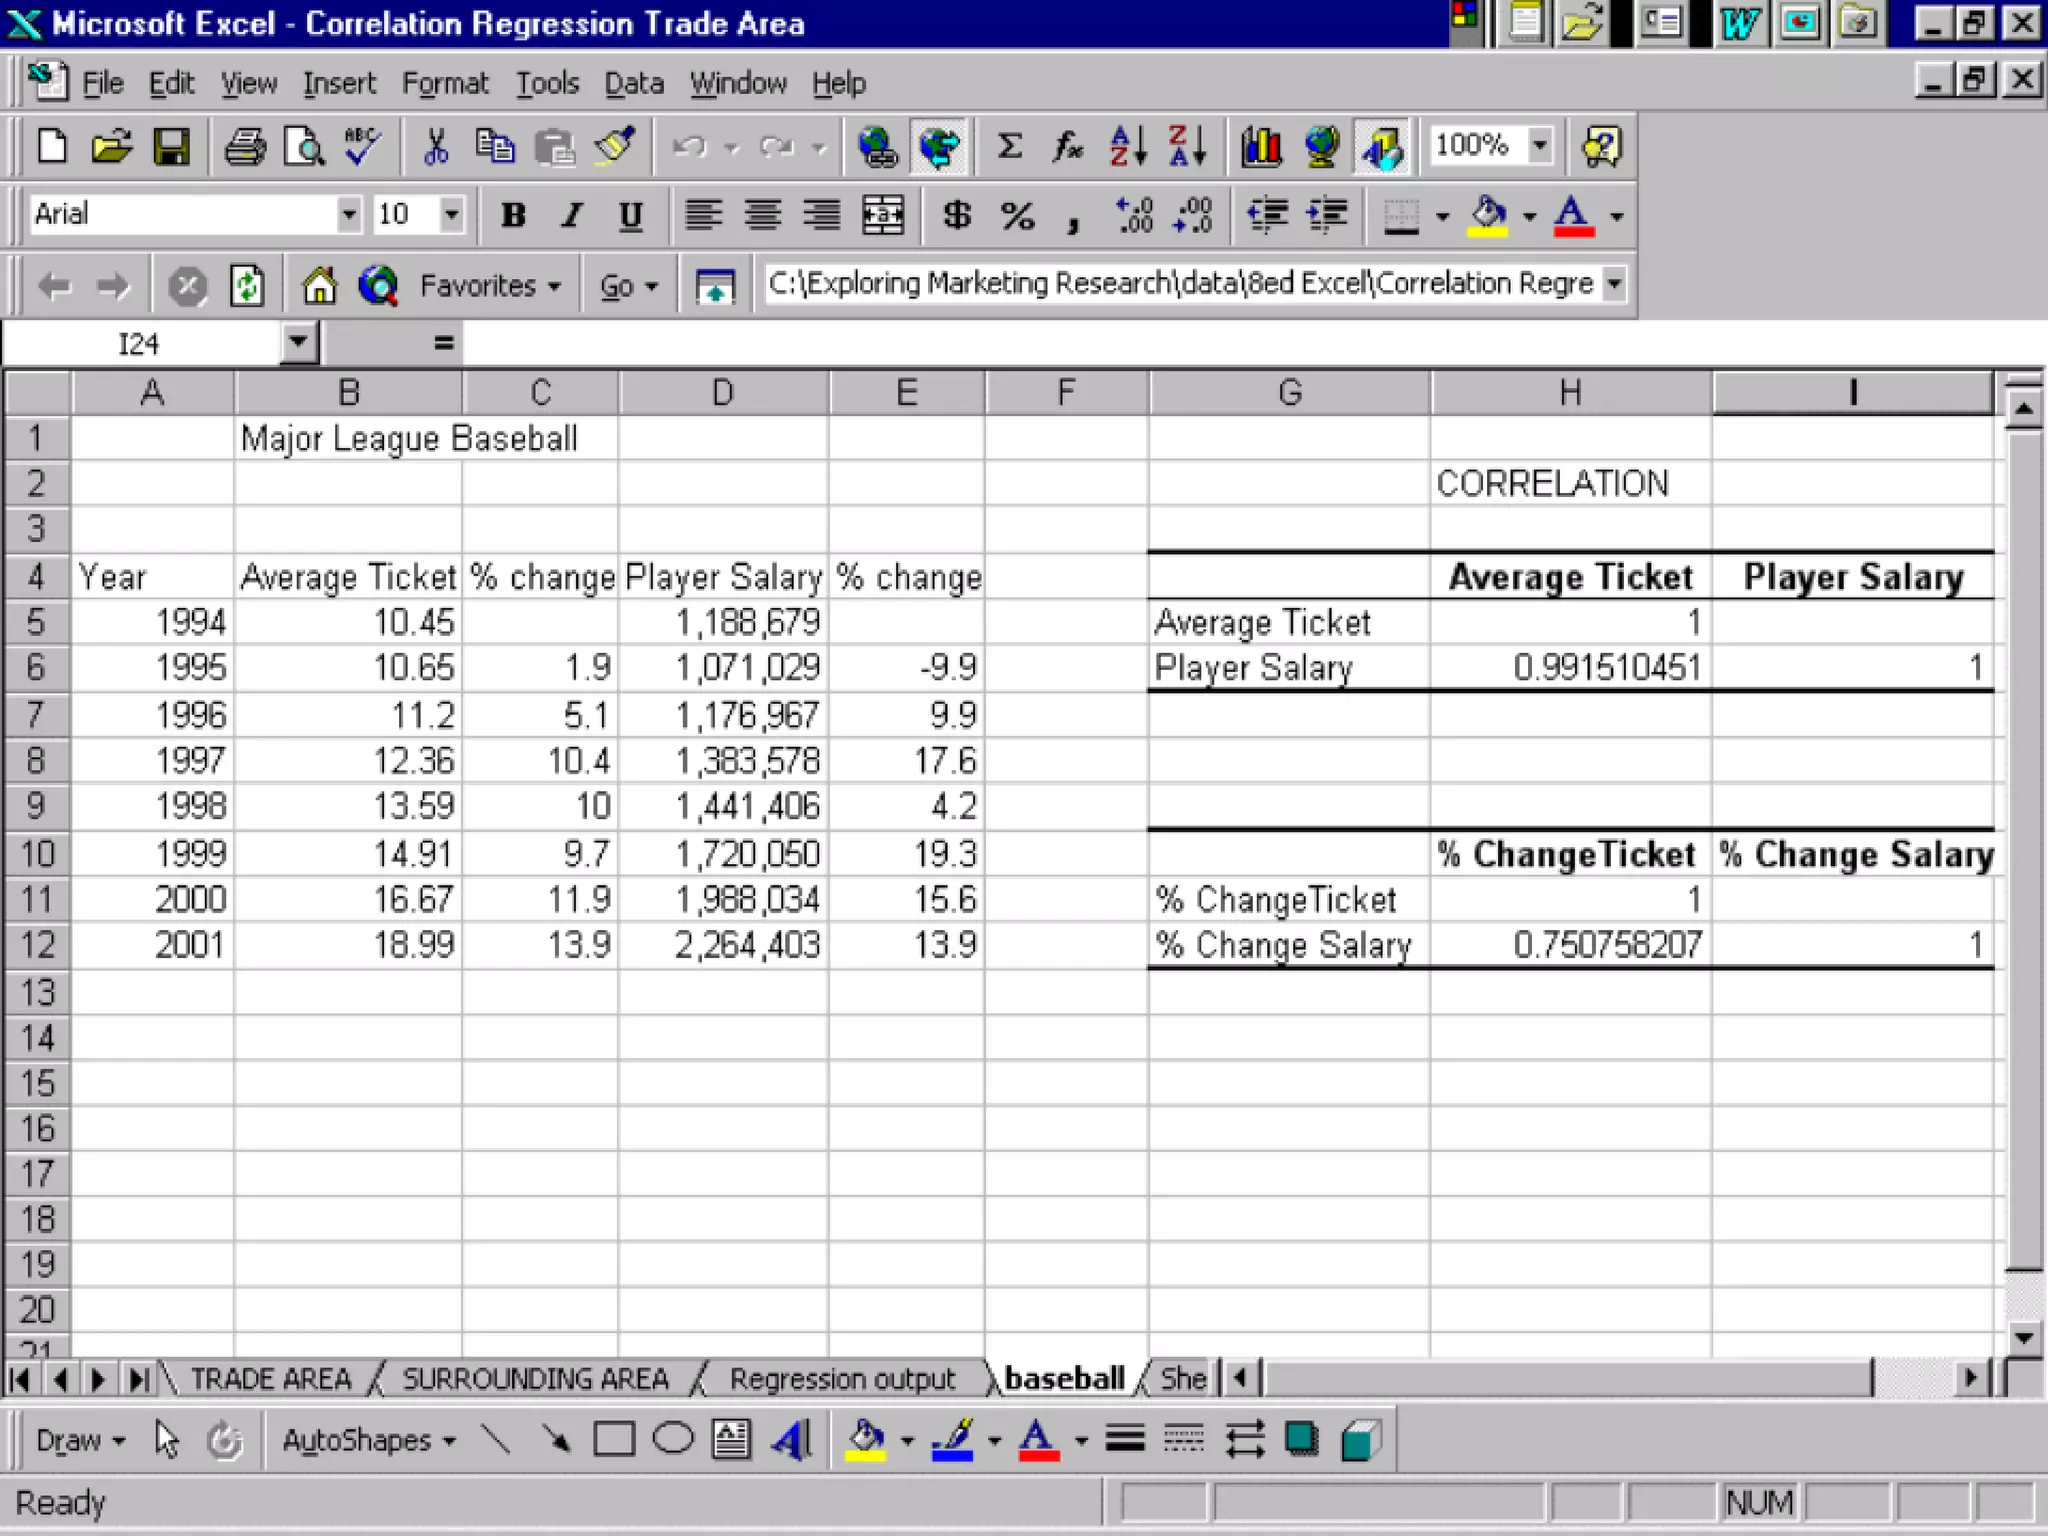Viewport: 2048px width, 1536px height.
Task: Open the Arial font name dropdown
Action: [x=348, y=215]
